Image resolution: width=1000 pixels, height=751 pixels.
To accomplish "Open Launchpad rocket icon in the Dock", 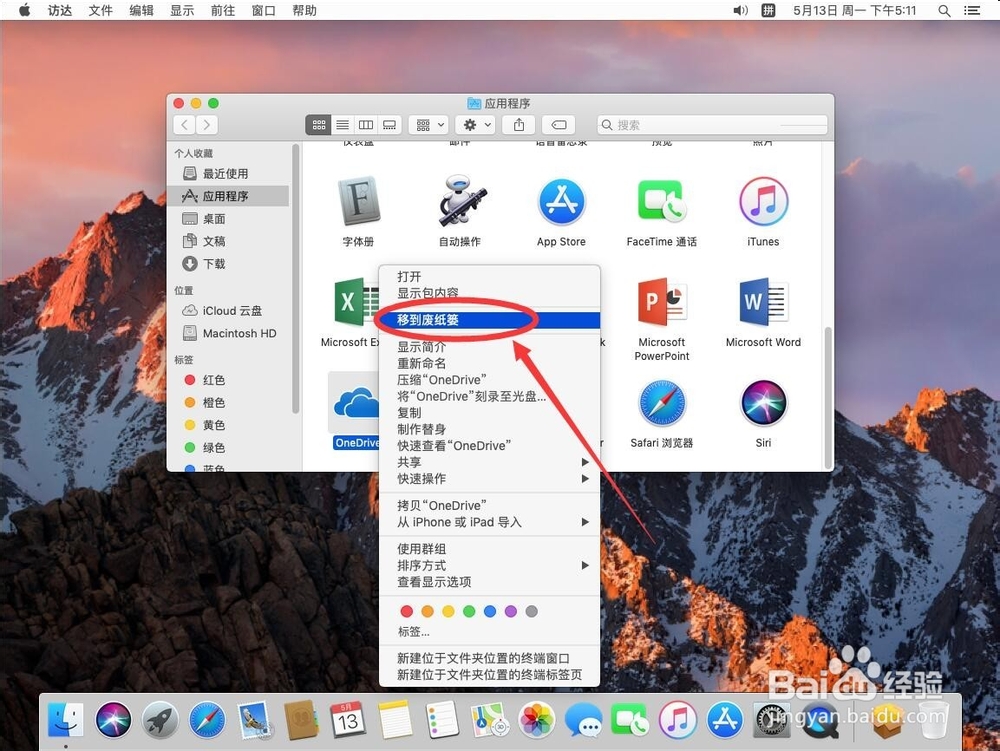I will [160, 720].
